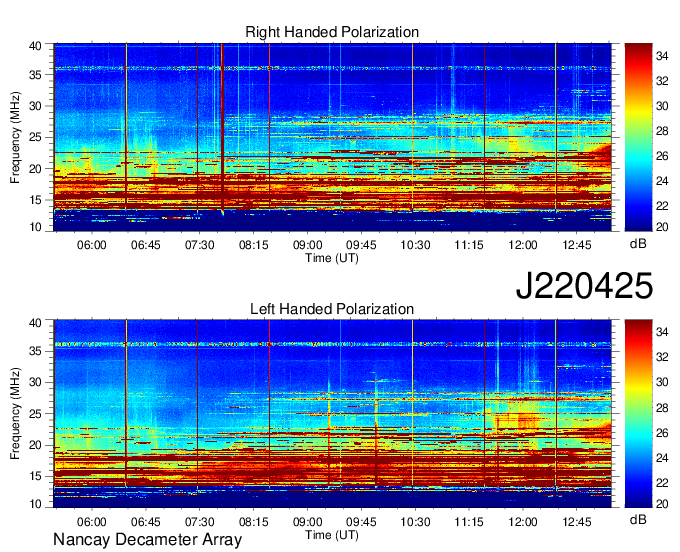Click "30" dB value on Right Handed color bar
Screen dimensions: 680x552
[662, 106]
